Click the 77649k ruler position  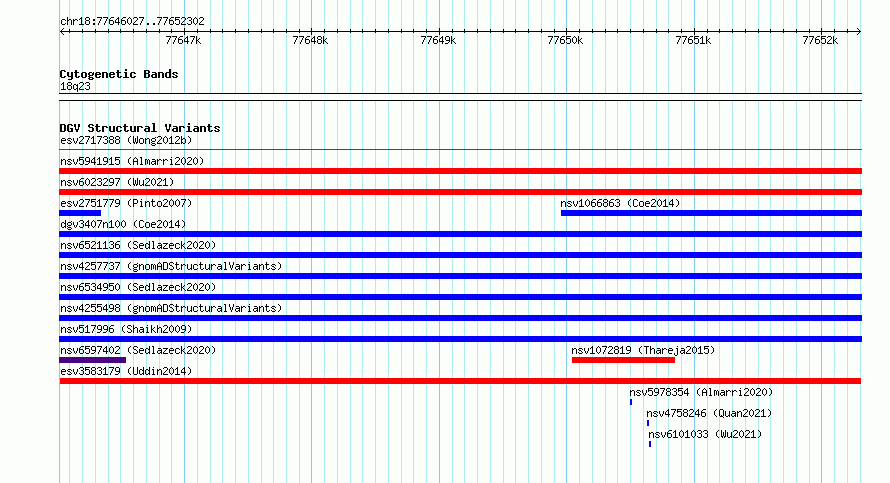[438, 40]
